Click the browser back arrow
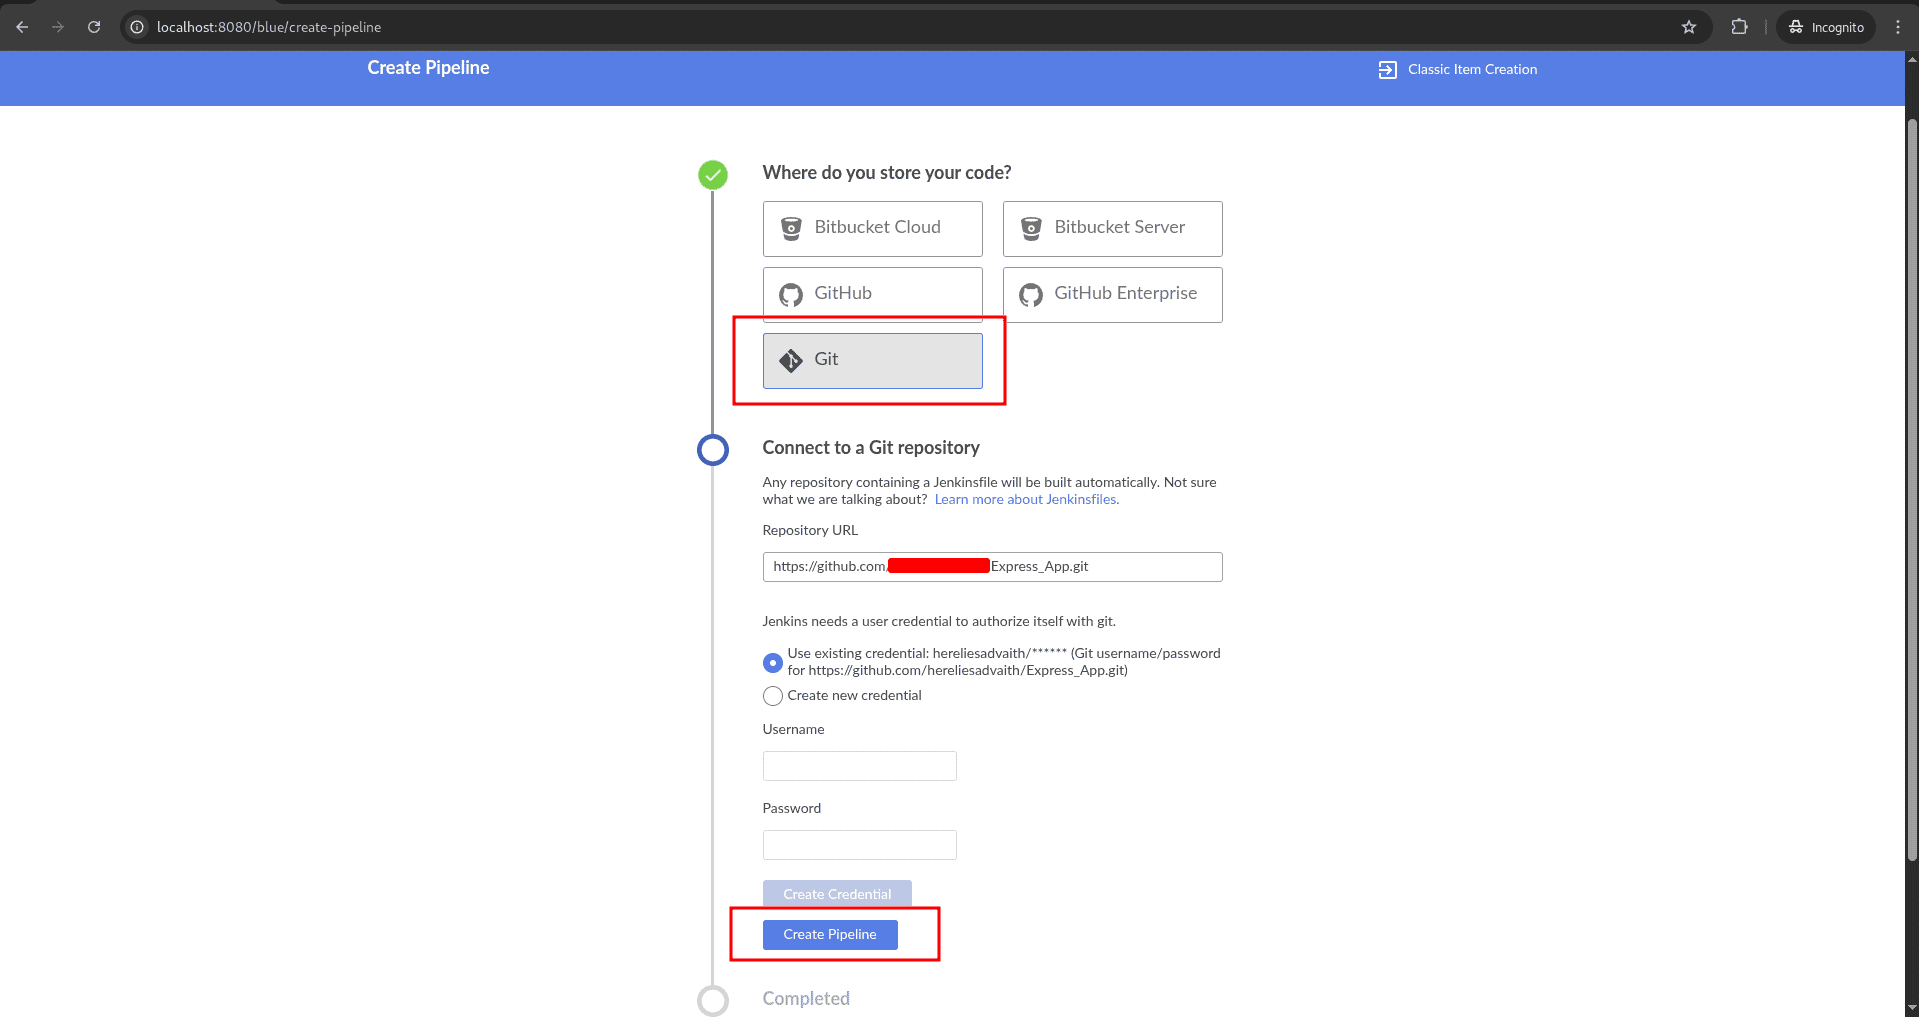This screenshot has width=1919, height=1017. pyautogui.click(x=22, y=27)
